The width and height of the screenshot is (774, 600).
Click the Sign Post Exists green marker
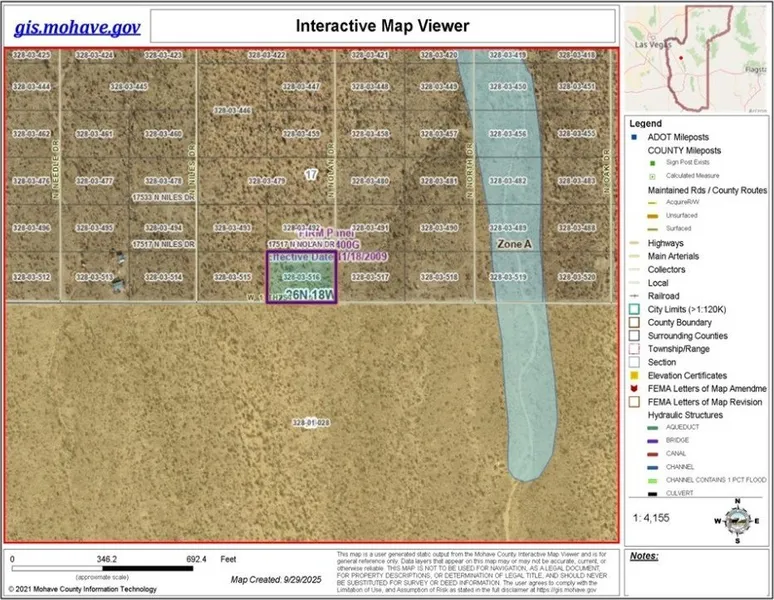pos(652,163)
